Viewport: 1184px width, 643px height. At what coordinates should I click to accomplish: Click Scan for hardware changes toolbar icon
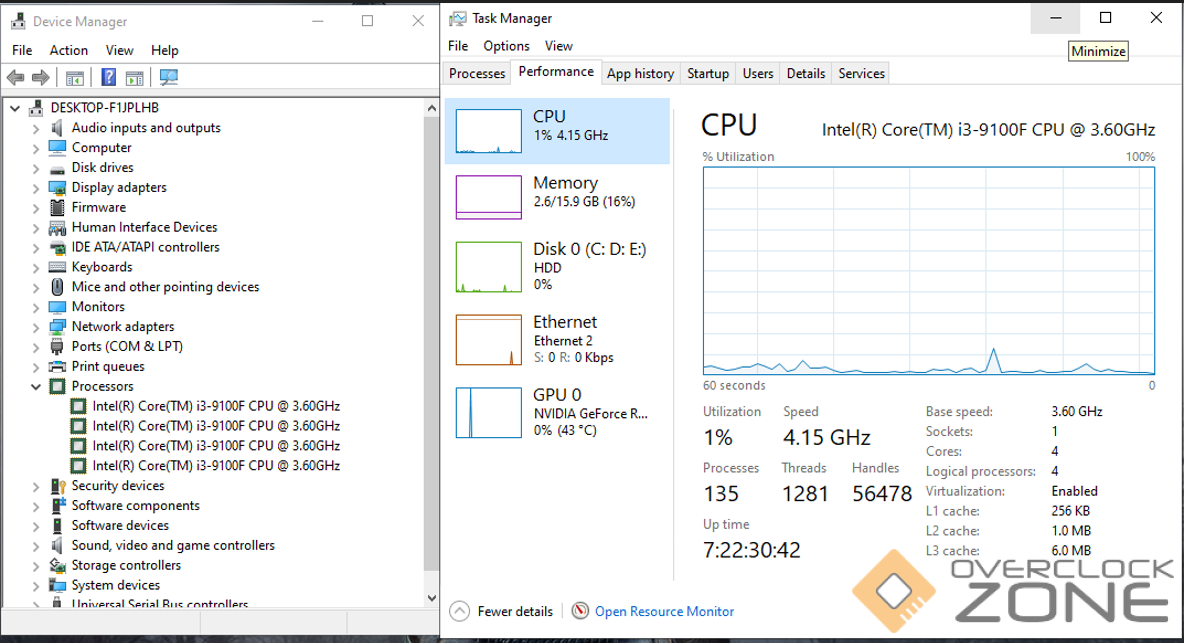pyautogui.click(x=169, y=78)
